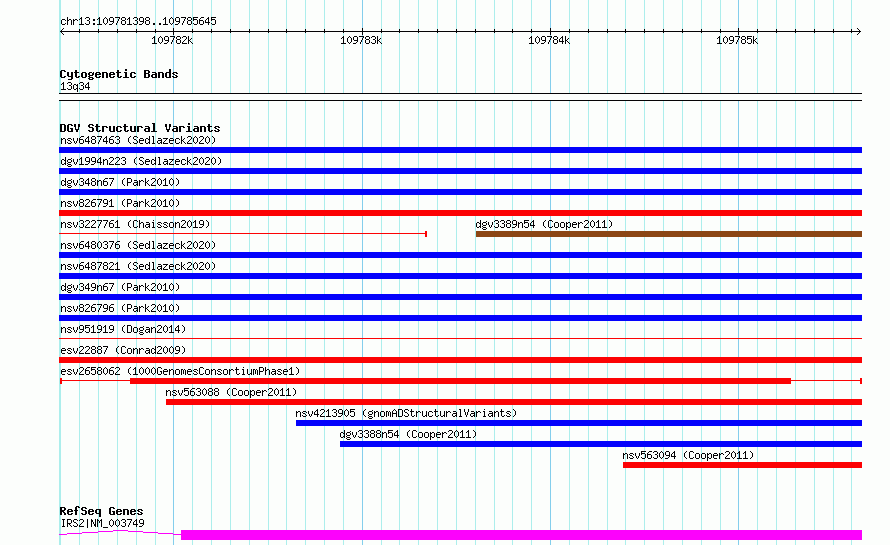Open the dgv349n67 (Park2010) label
Image resolution: width=890 pixels, height=545 pixels.
tap(120, 287)
